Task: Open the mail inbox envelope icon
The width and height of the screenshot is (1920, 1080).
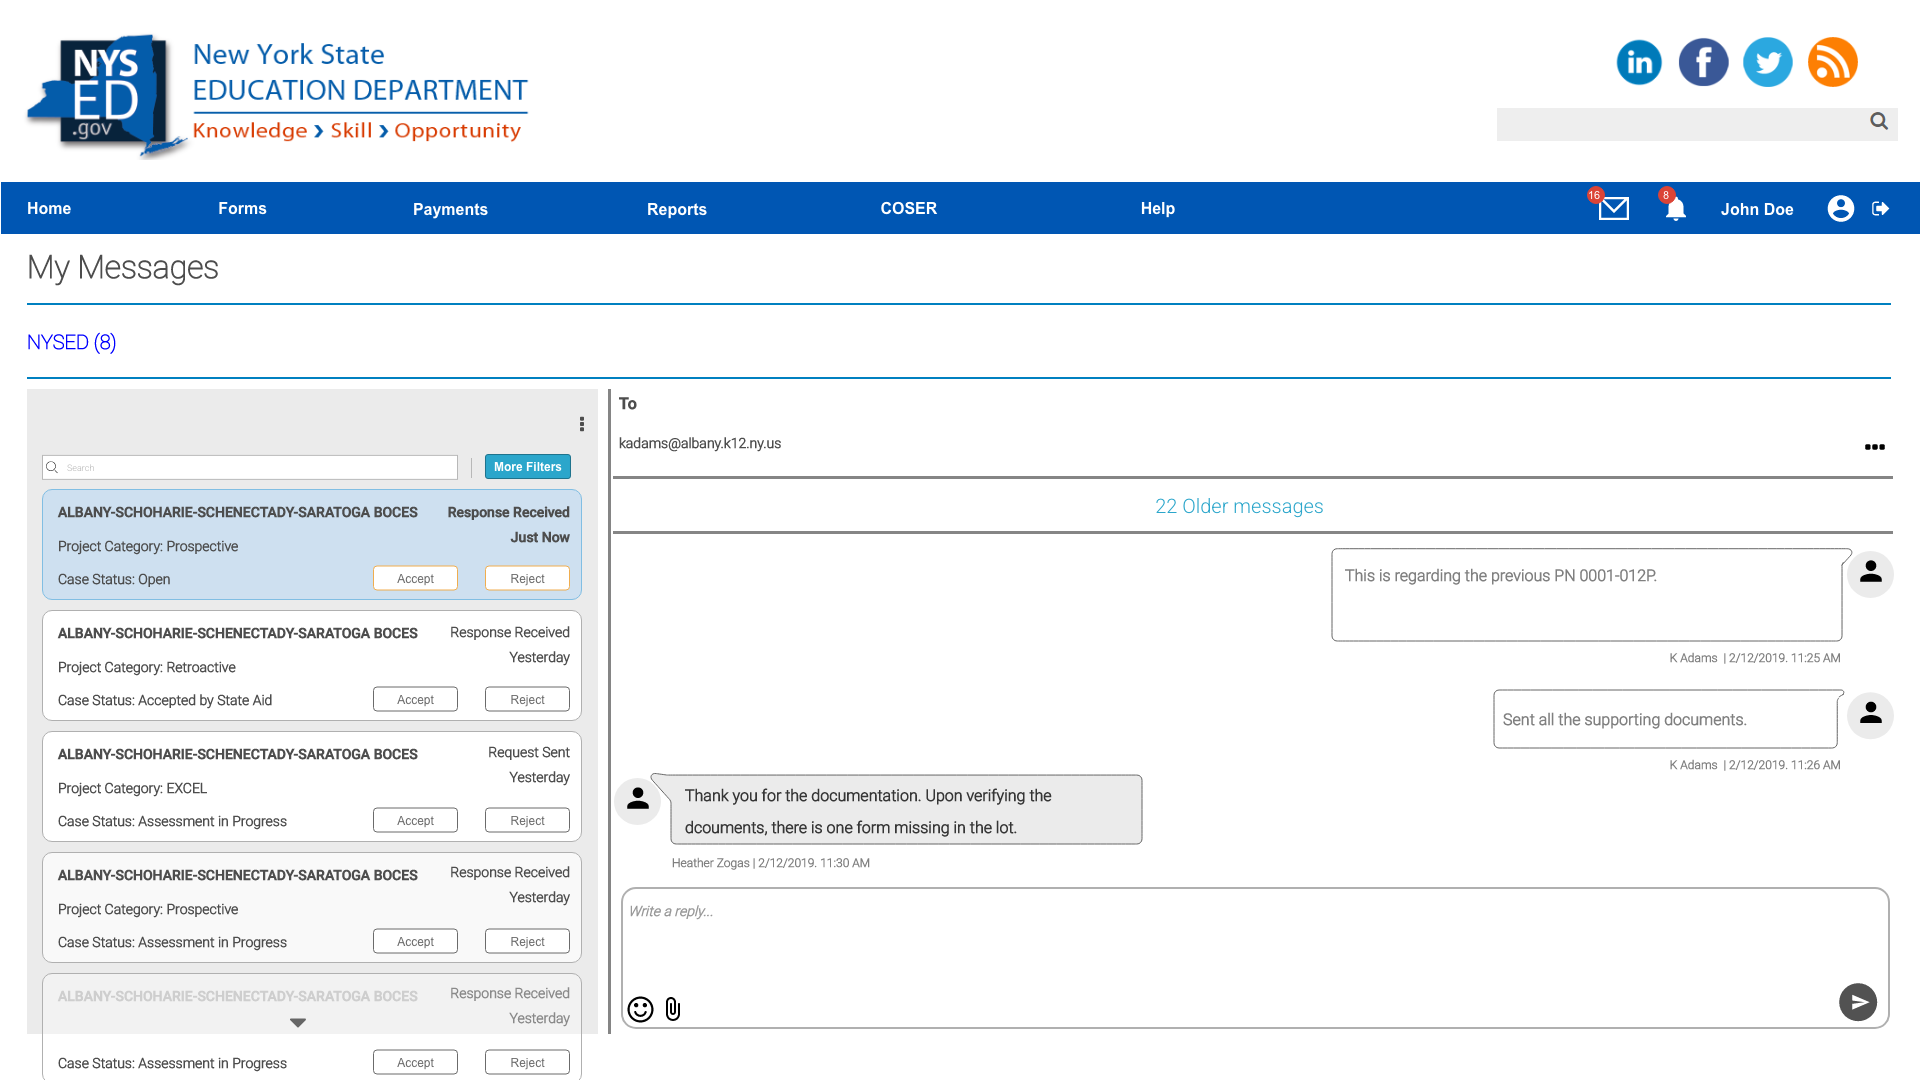Action: click(x=1613, y=208)
